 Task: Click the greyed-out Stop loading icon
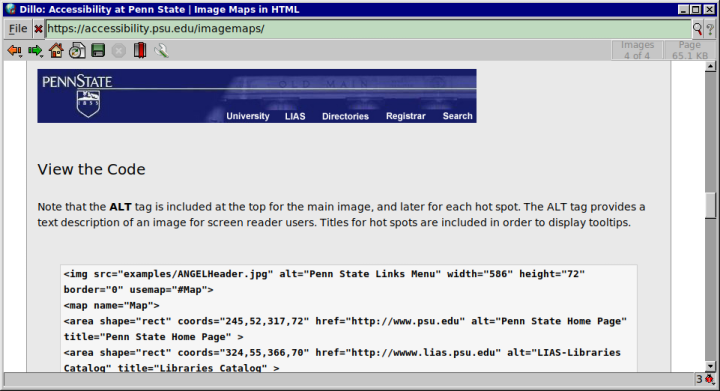(118, 50)
